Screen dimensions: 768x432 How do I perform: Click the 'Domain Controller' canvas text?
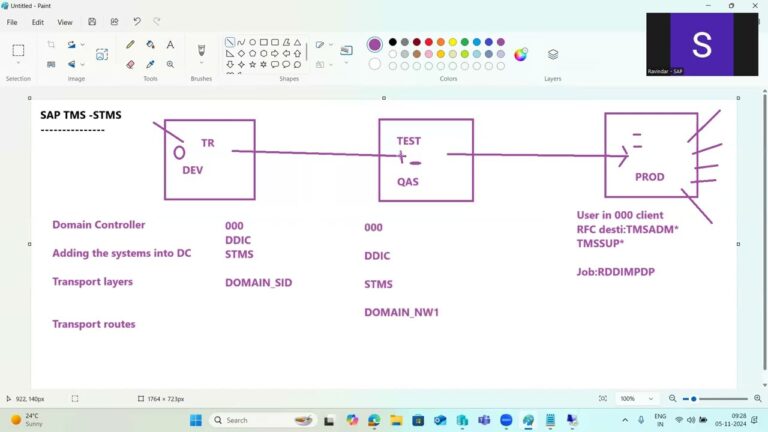click(98, 225)
